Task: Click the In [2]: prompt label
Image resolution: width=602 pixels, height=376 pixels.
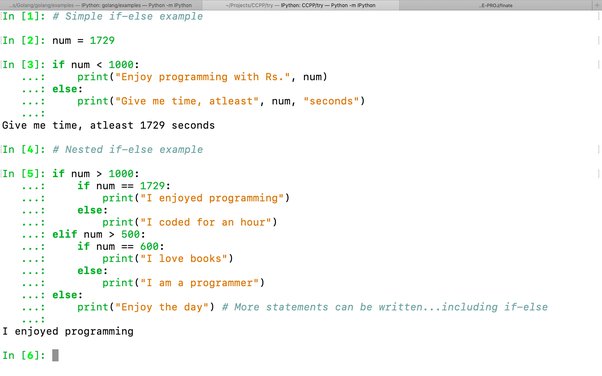Action: point(24,40)
